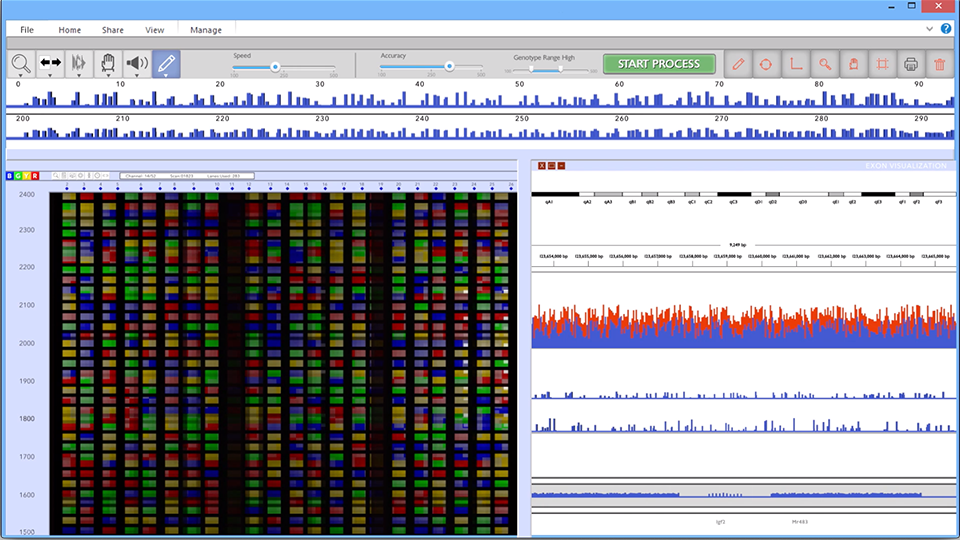Click the red circular target tool
Viewport: 960px width, 540px height.
(x=766, y=64)
